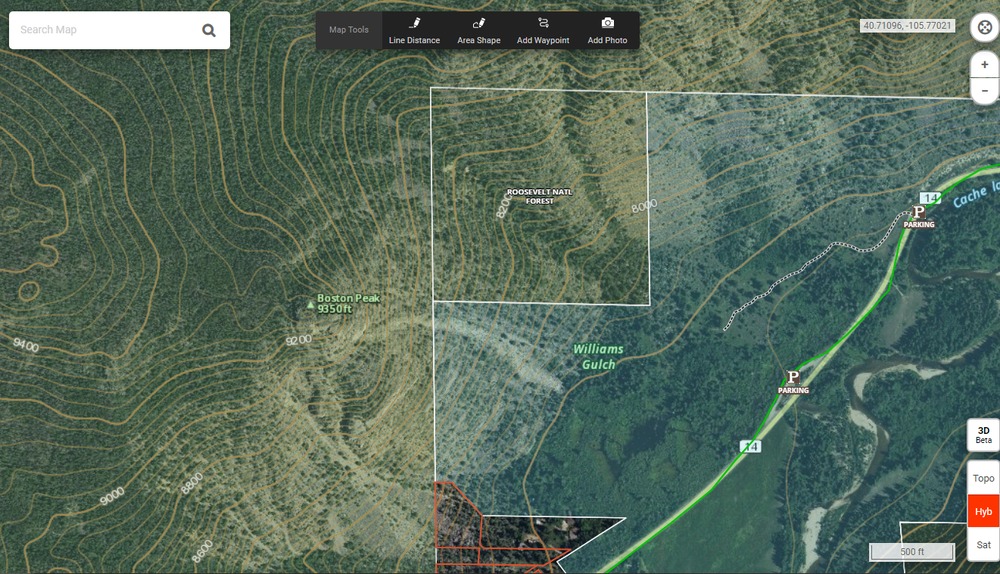Select the Line Distance tool
1000x574 pixels.
415,31
